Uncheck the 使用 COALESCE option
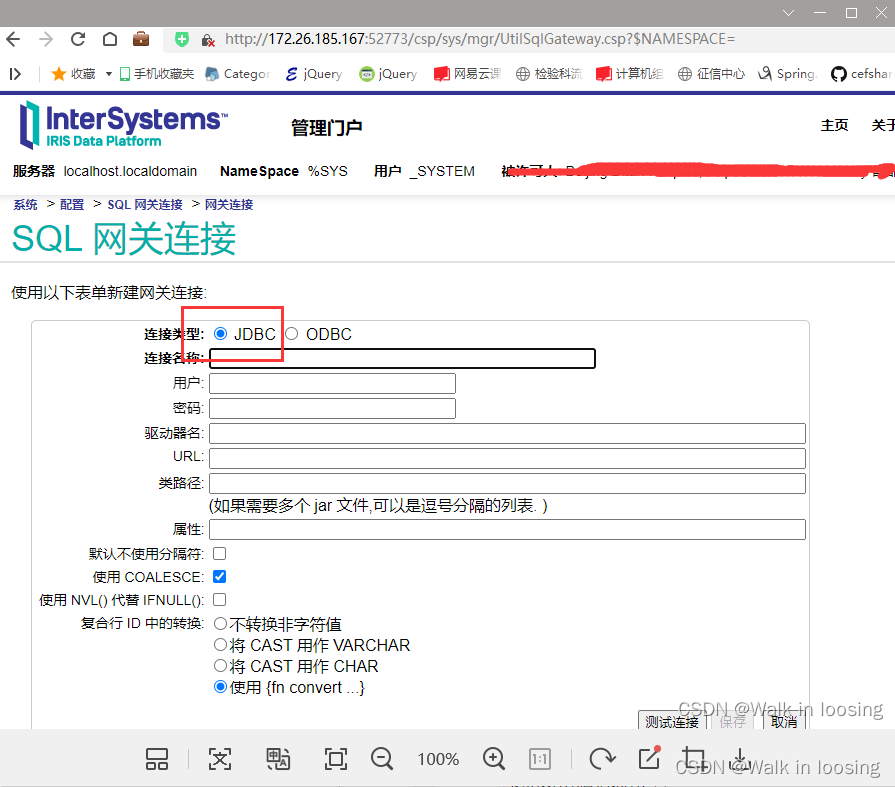Screen dimensions: 895x787 click(x=218, y=576)
